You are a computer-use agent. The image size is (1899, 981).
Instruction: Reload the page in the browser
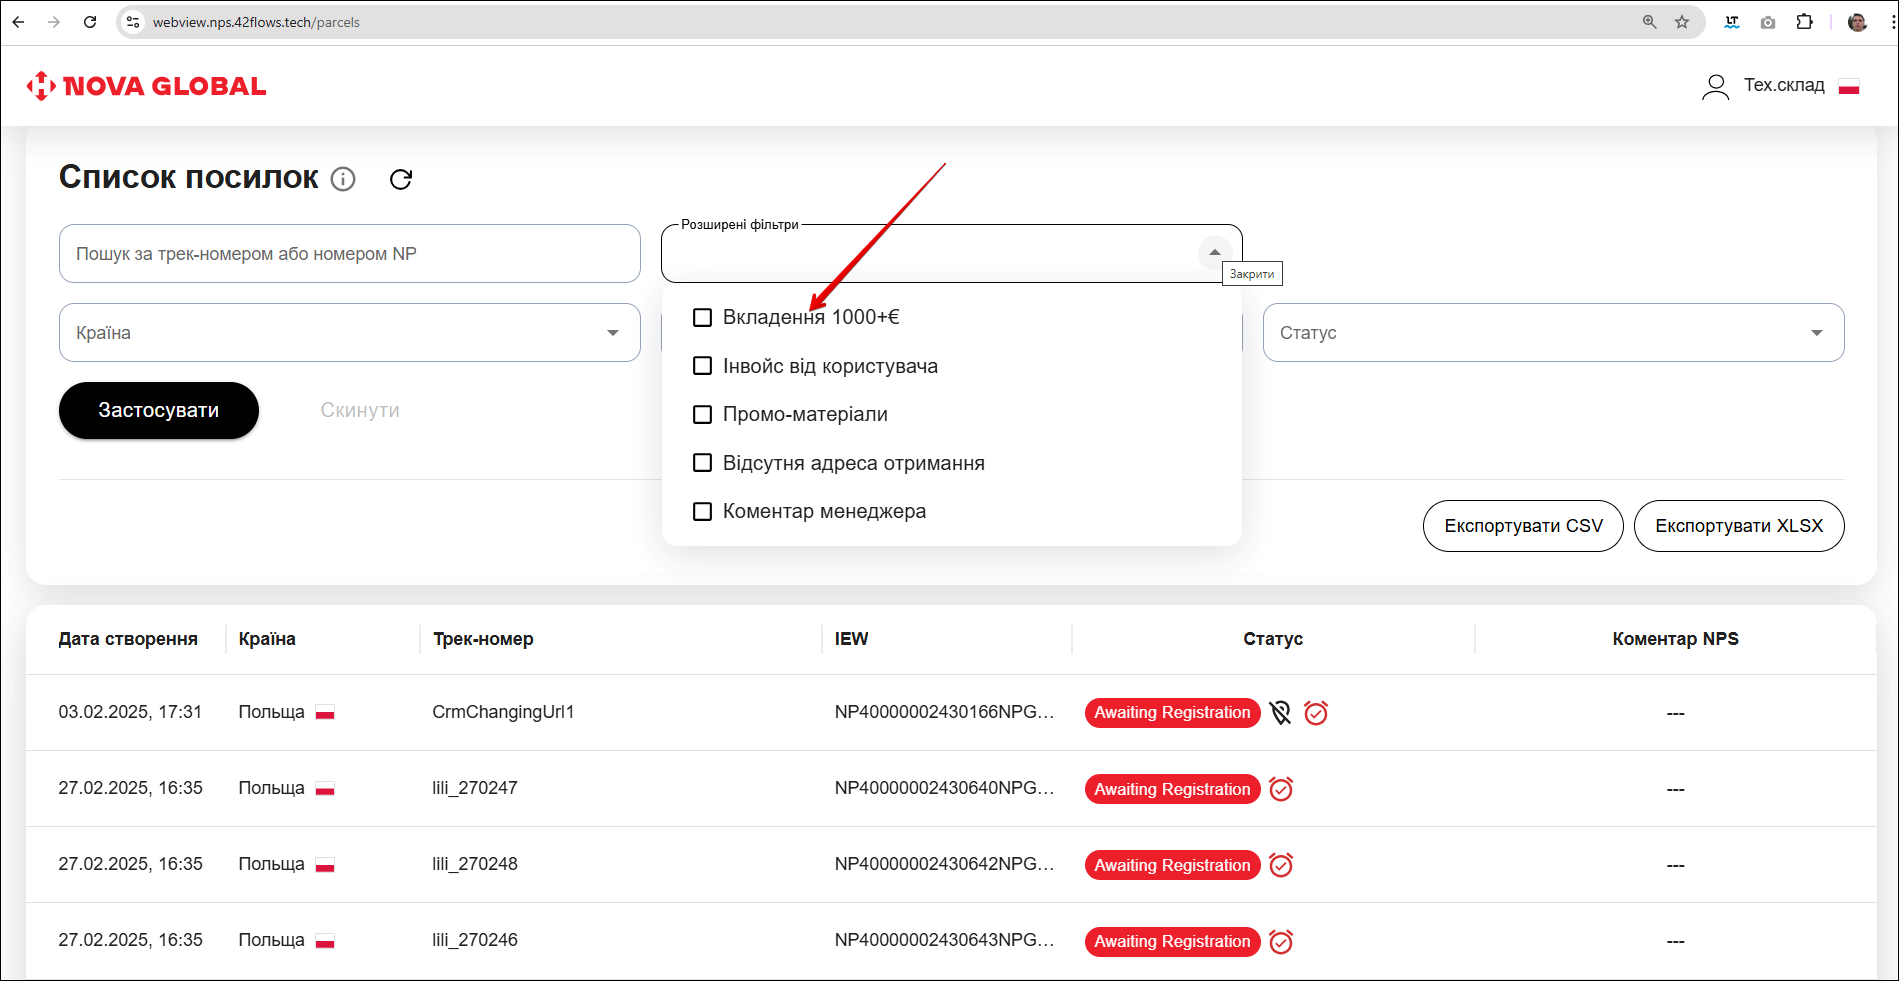pos(90,22)
